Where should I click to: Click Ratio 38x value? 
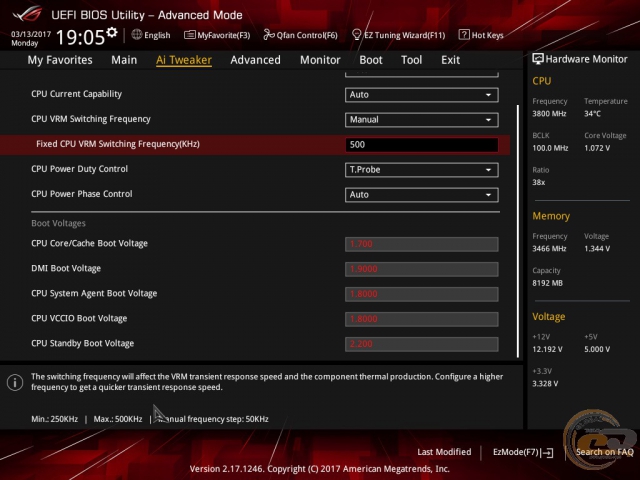click(538, 182)
